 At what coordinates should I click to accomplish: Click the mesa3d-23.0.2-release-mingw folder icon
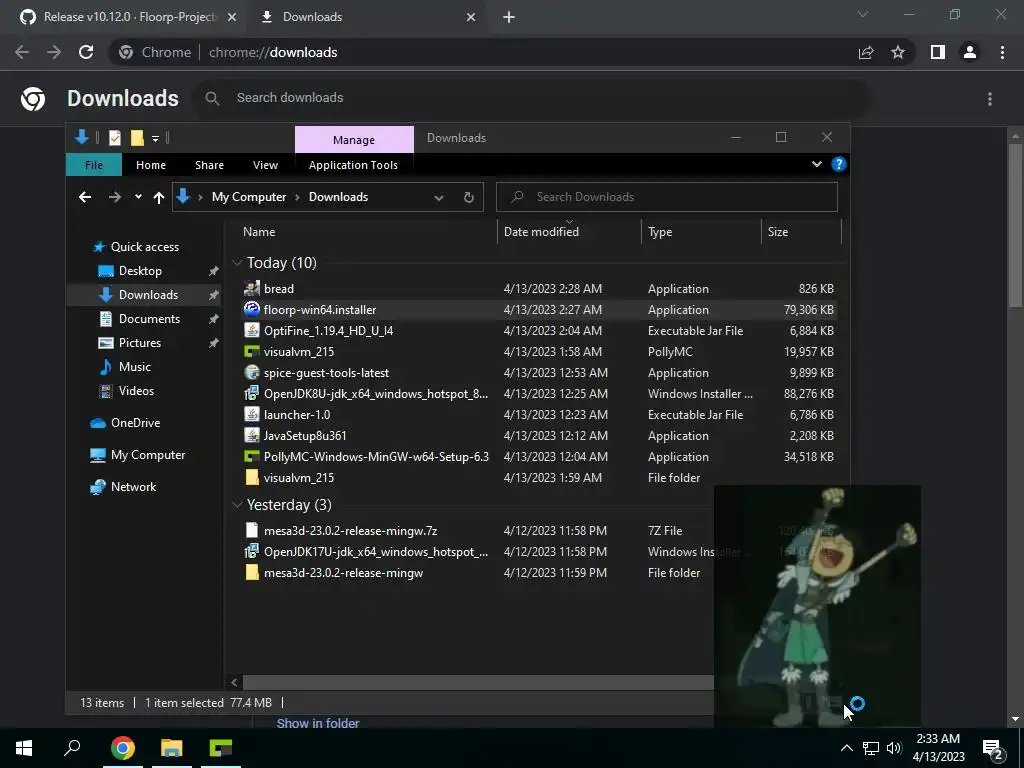[x=251, y=572]
